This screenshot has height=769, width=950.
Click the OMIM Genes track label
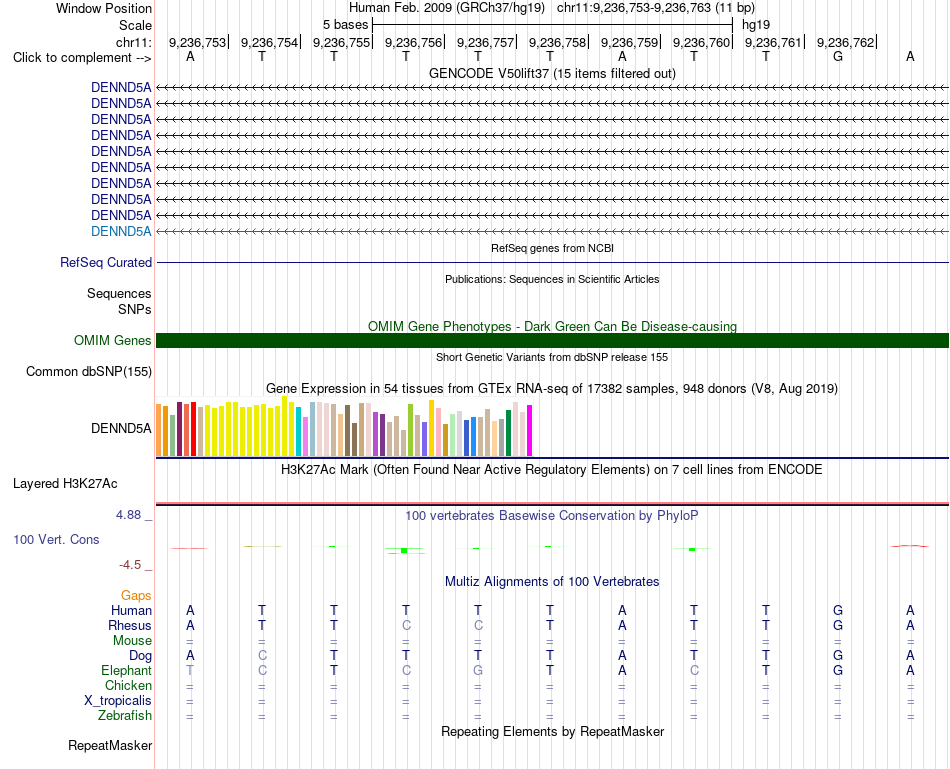(x=113, y=341)
